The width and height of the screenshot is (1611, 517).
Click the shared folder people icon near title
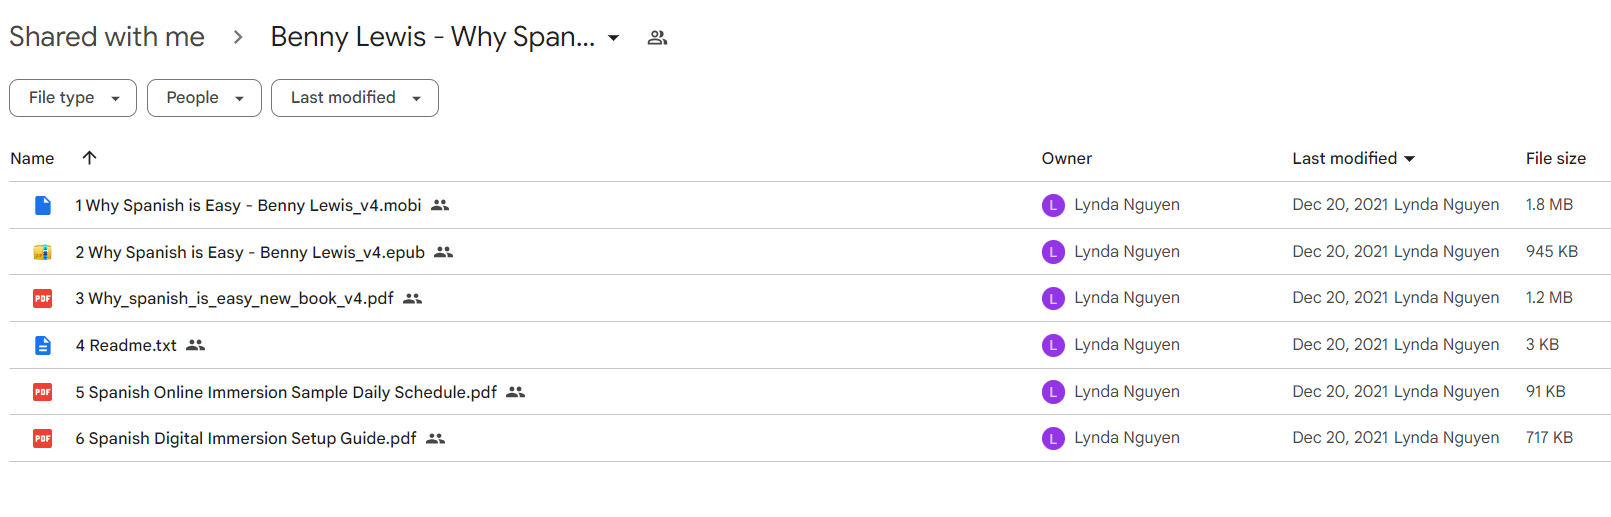coord(657,38)
